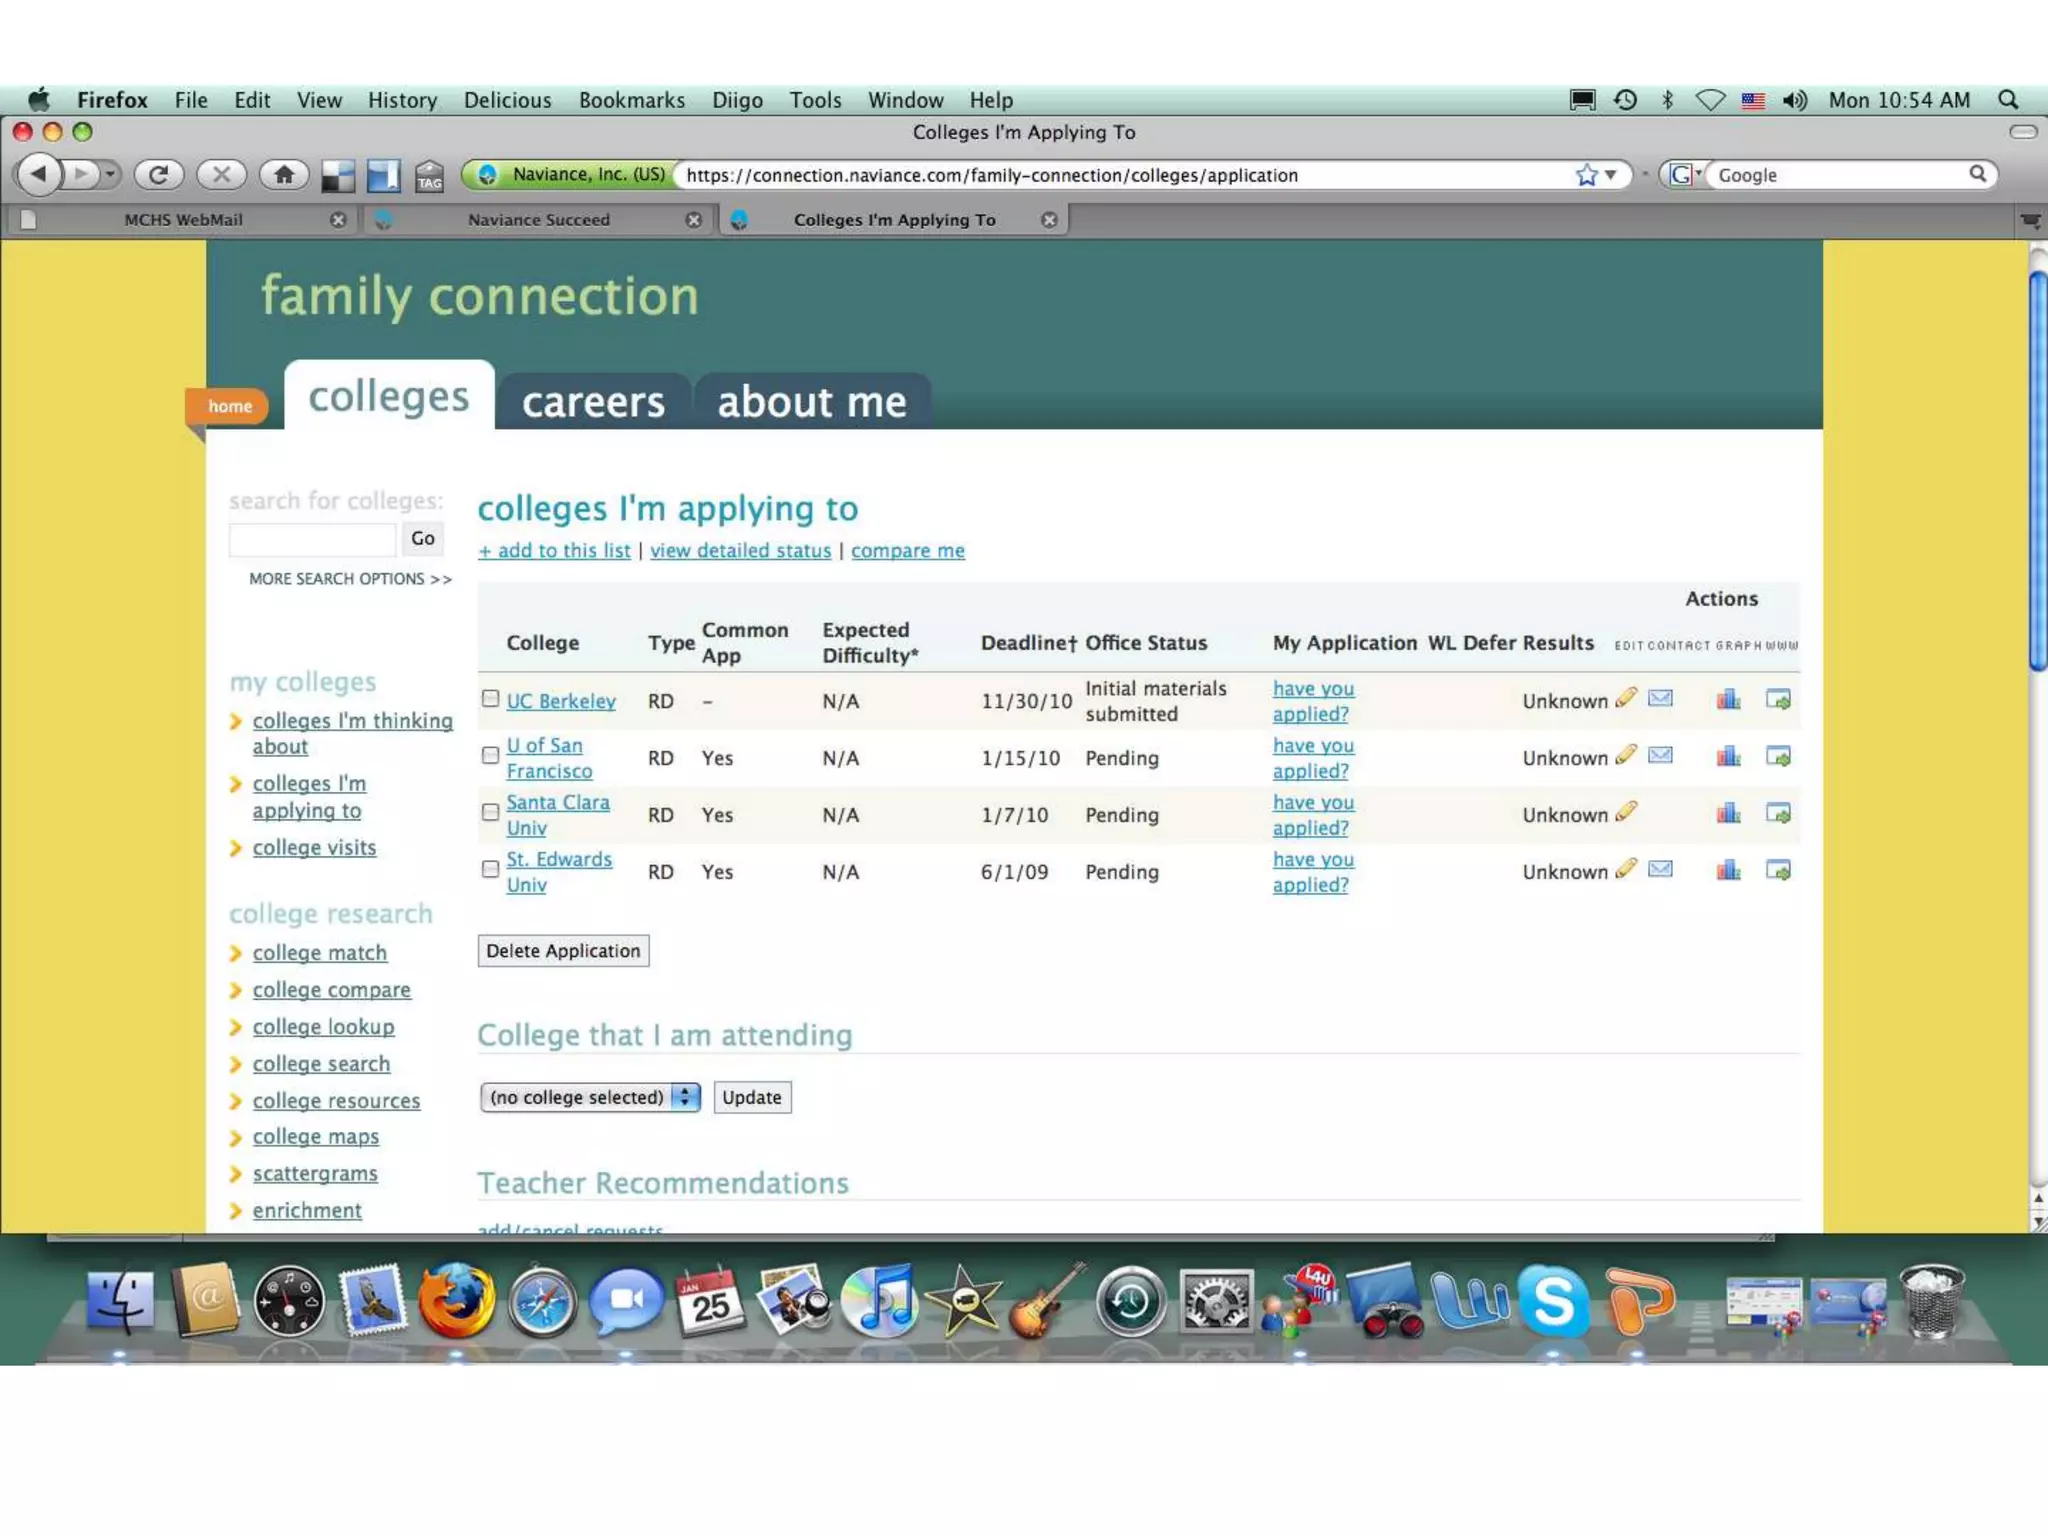Click the edit pencil icon for UC Berkeley
The height and width of the screenshot is (1536, 2048).
pyautogui.click(x=1626, y=698)
